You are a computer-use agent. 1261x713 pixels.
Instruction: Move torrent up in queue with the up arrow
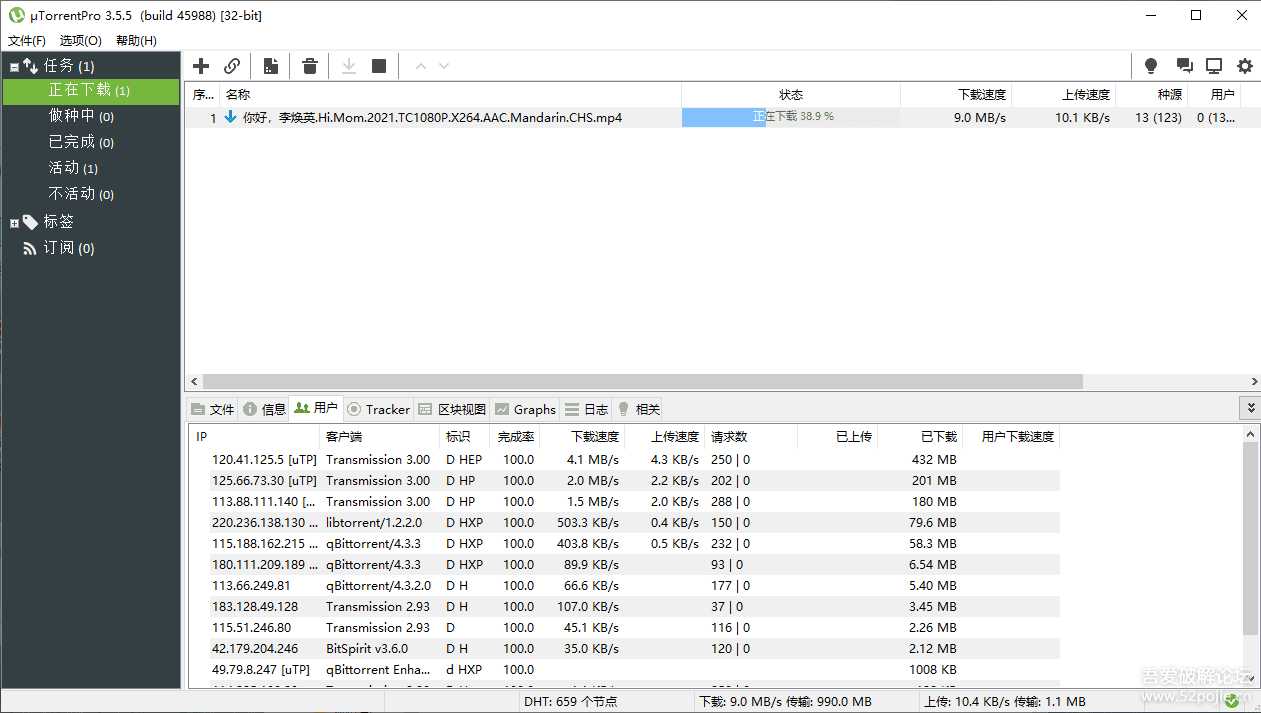[421, 65]
